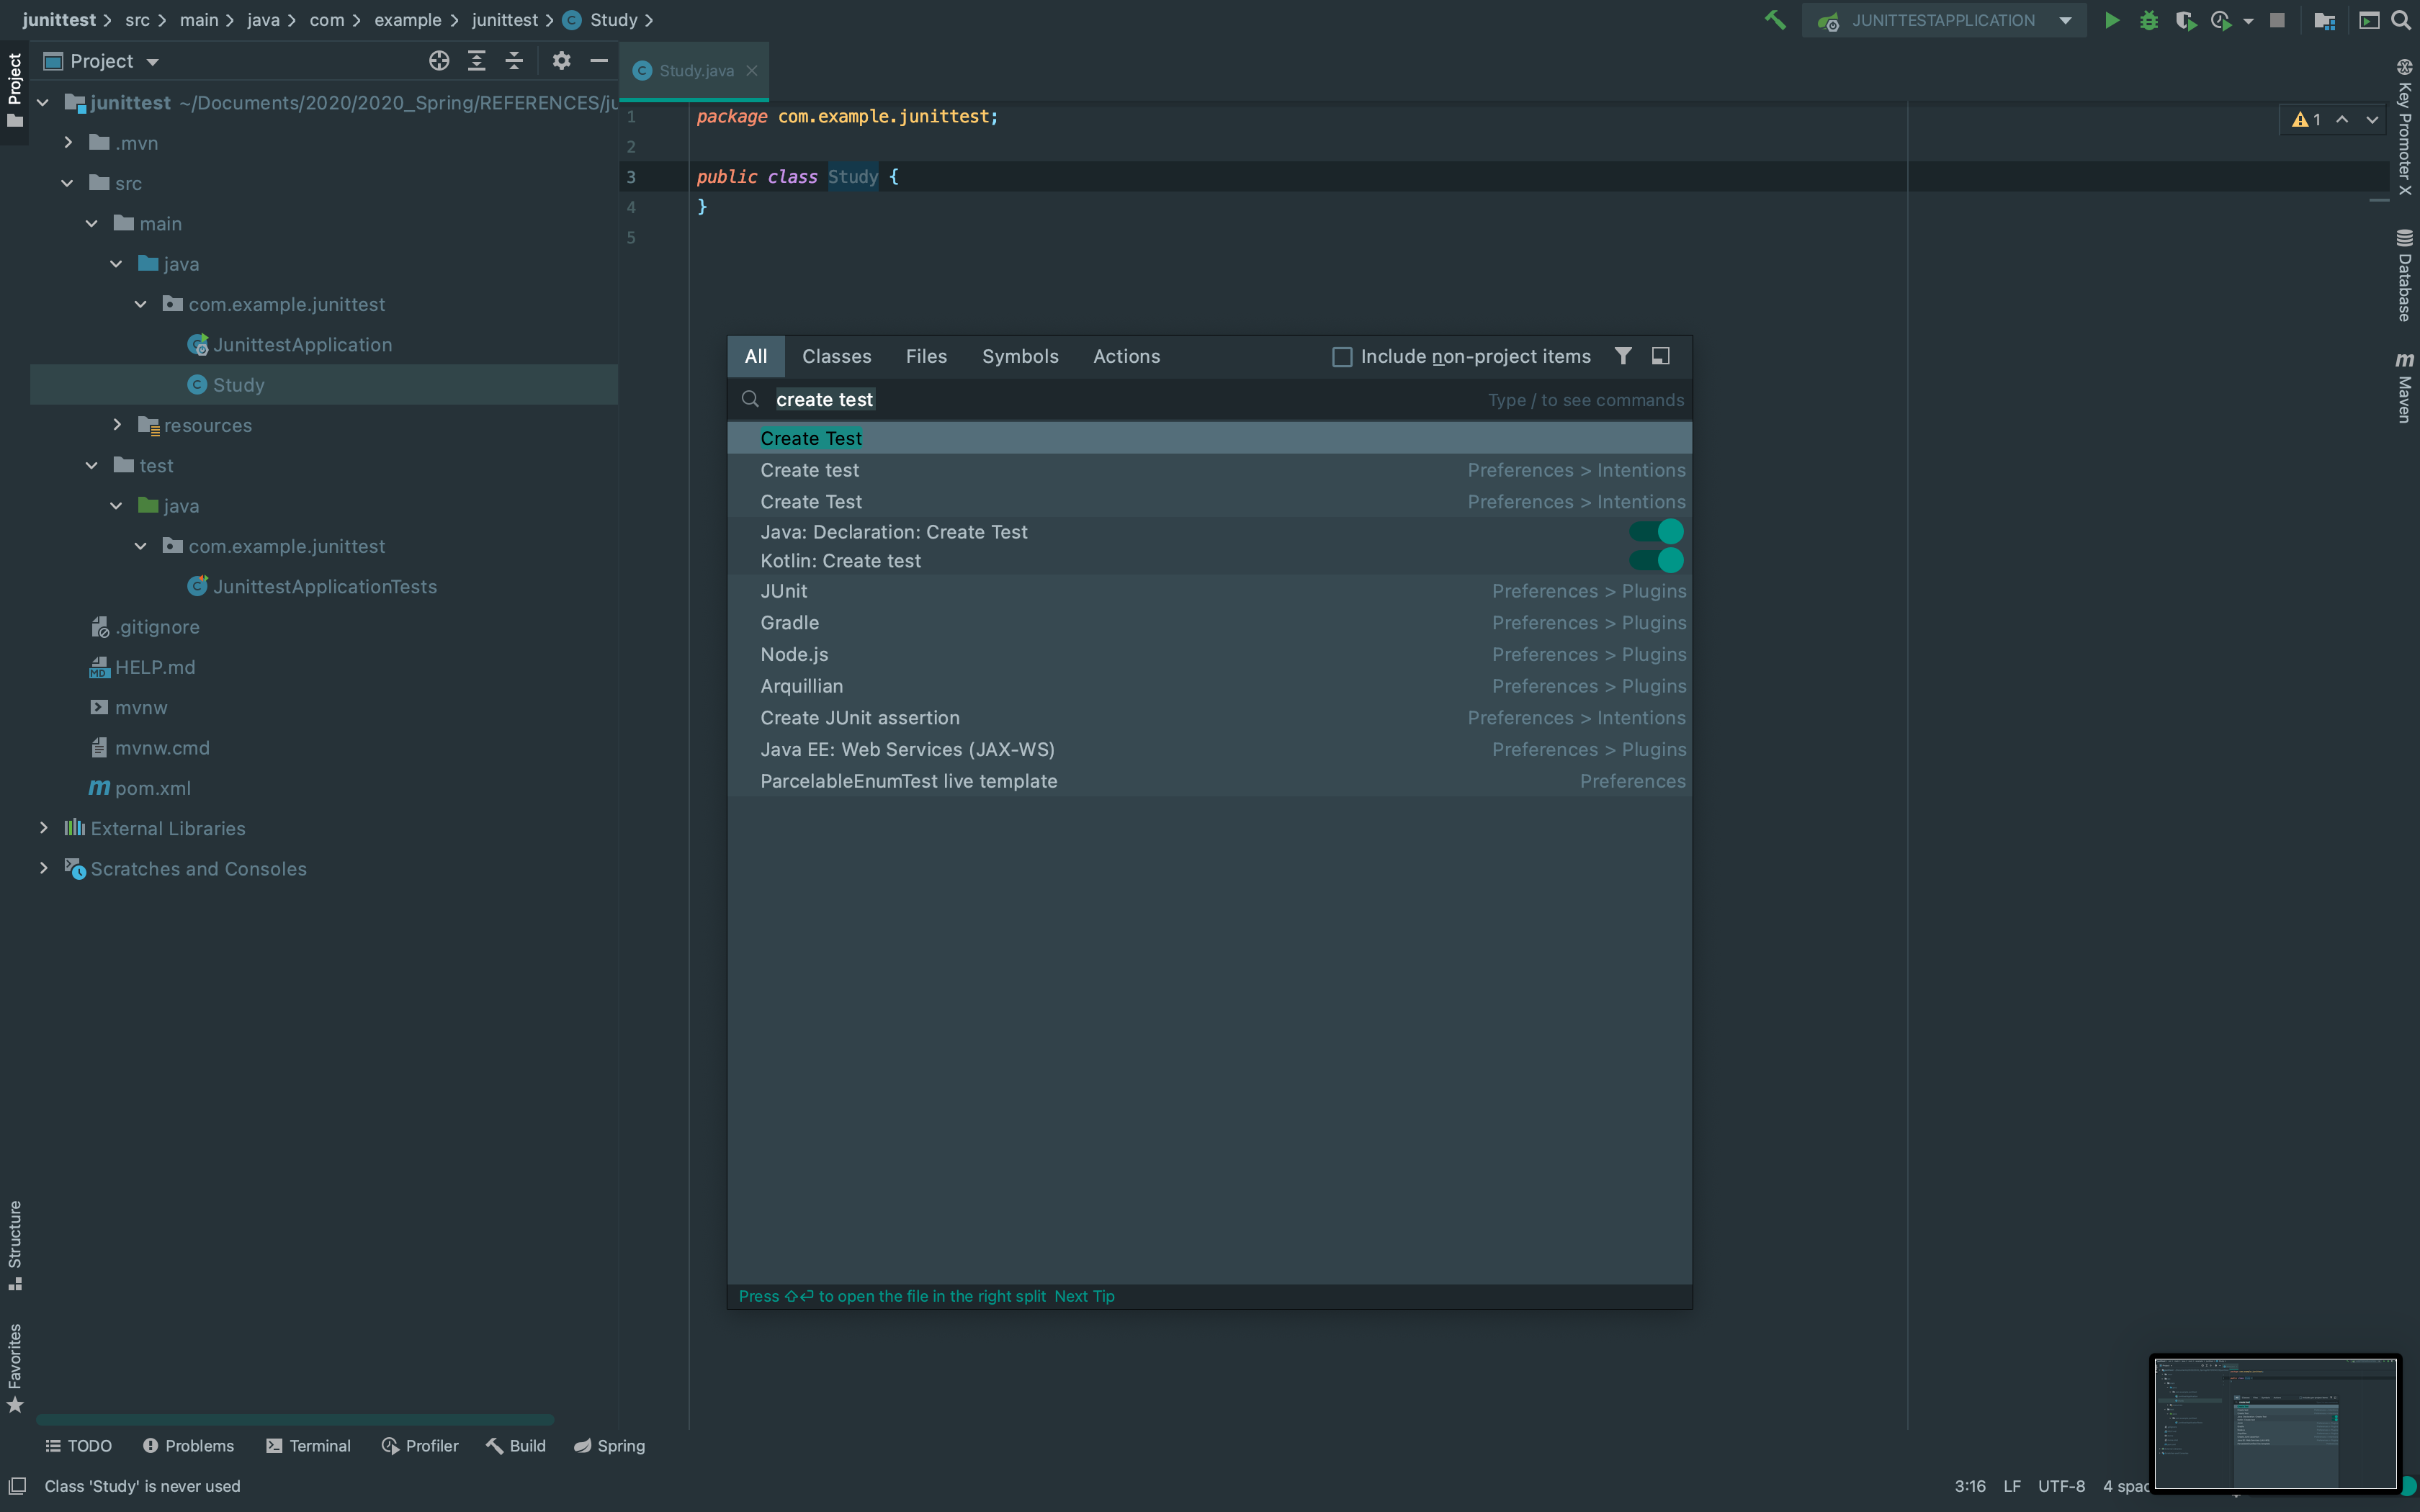Switch to the Classes tab in search

click(836, 357)
